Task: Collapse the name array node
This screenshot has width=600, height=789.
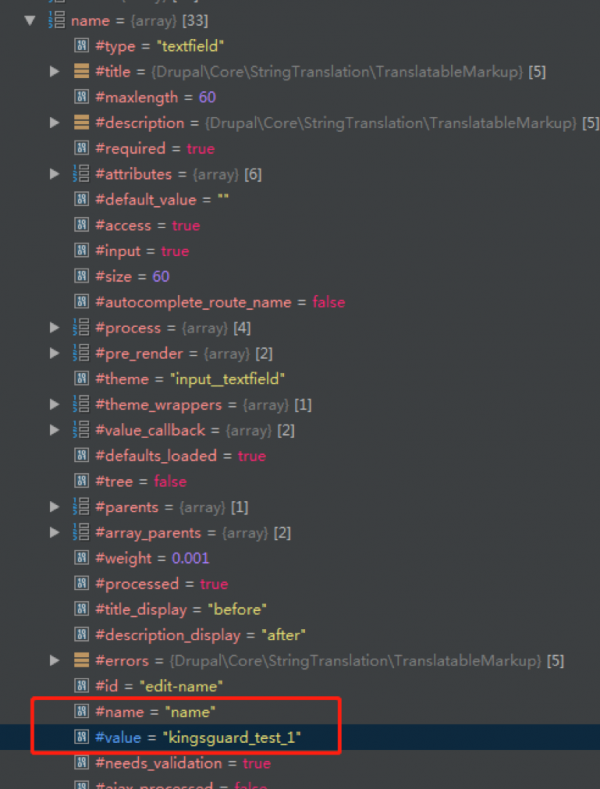Action: (28, 20)
